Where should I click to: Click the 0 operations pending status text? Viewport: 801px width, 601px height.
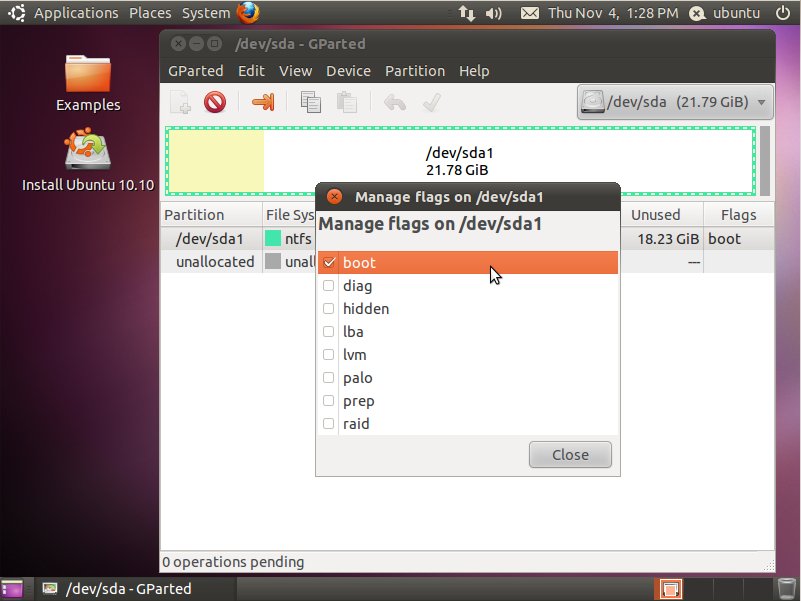coord(233,562)
